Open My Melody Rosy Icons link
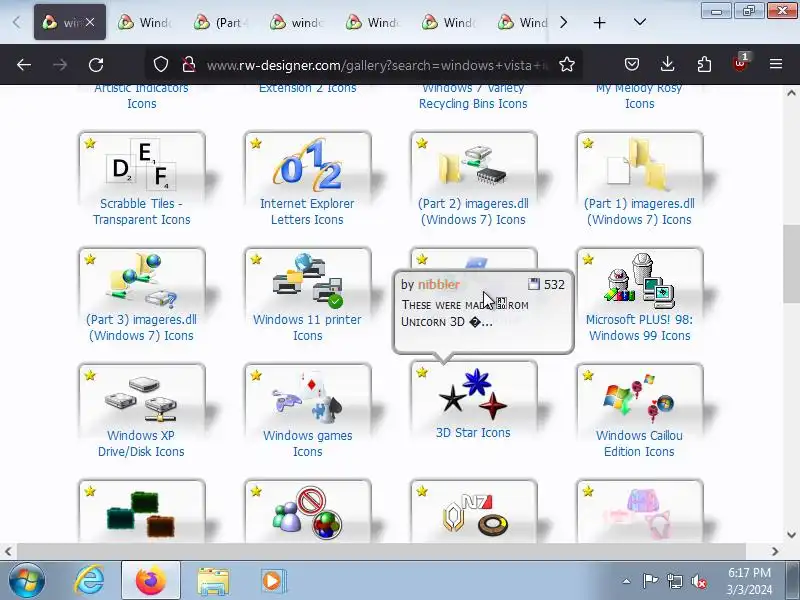800x600 pixels. pyautogui.click(x=639, y=98)
